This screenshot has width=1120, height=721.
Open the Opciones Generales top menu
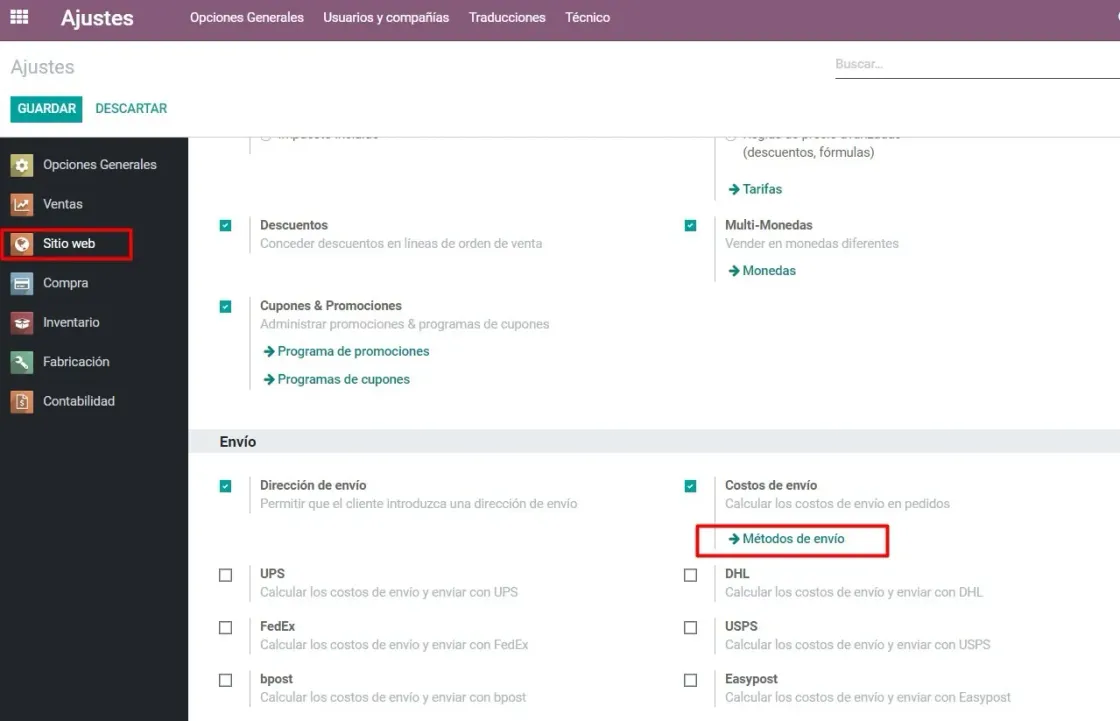click(x=246, y=17)
